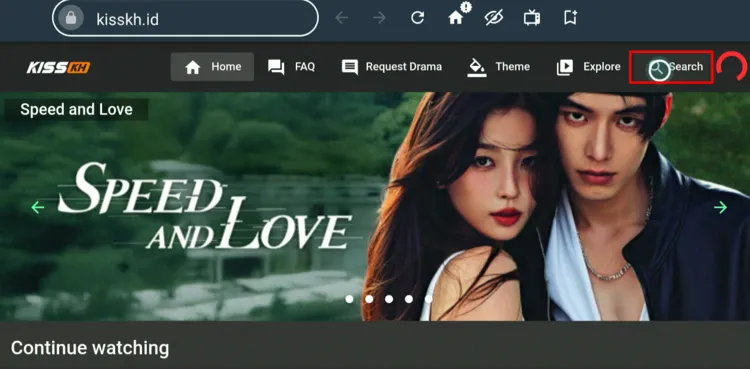
Task: Open the Home menu item
Action: tap(212, 67)
